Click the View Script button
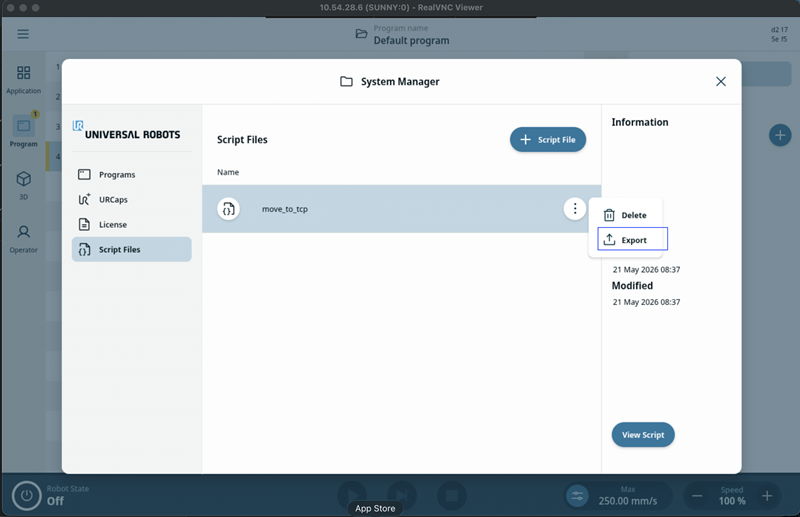Image resolution: width=800 pixels, height=517 pixels. (643, 435)
